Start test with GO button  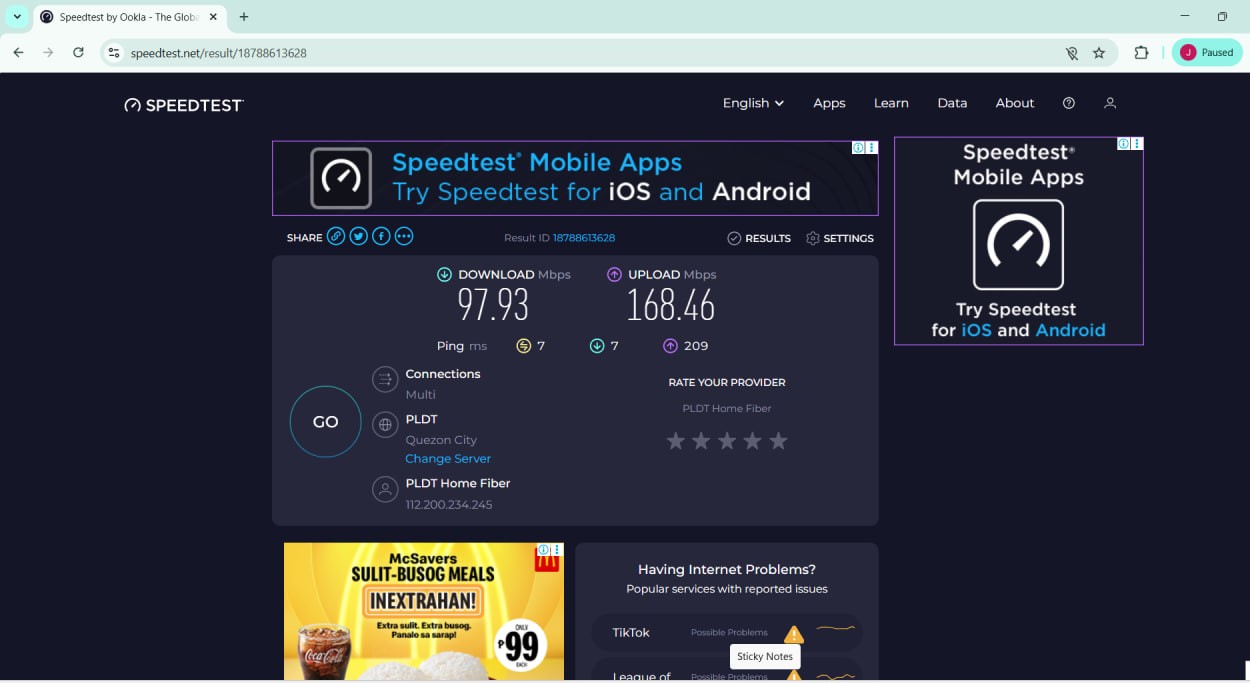tap(325, 422)
